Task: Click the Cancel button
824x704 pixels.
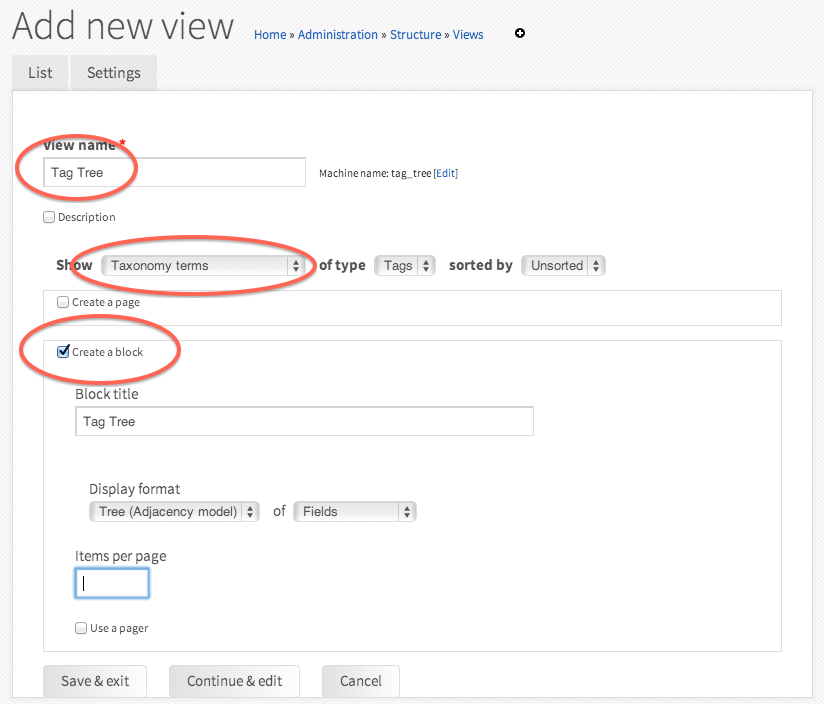Action: [360, 681]
